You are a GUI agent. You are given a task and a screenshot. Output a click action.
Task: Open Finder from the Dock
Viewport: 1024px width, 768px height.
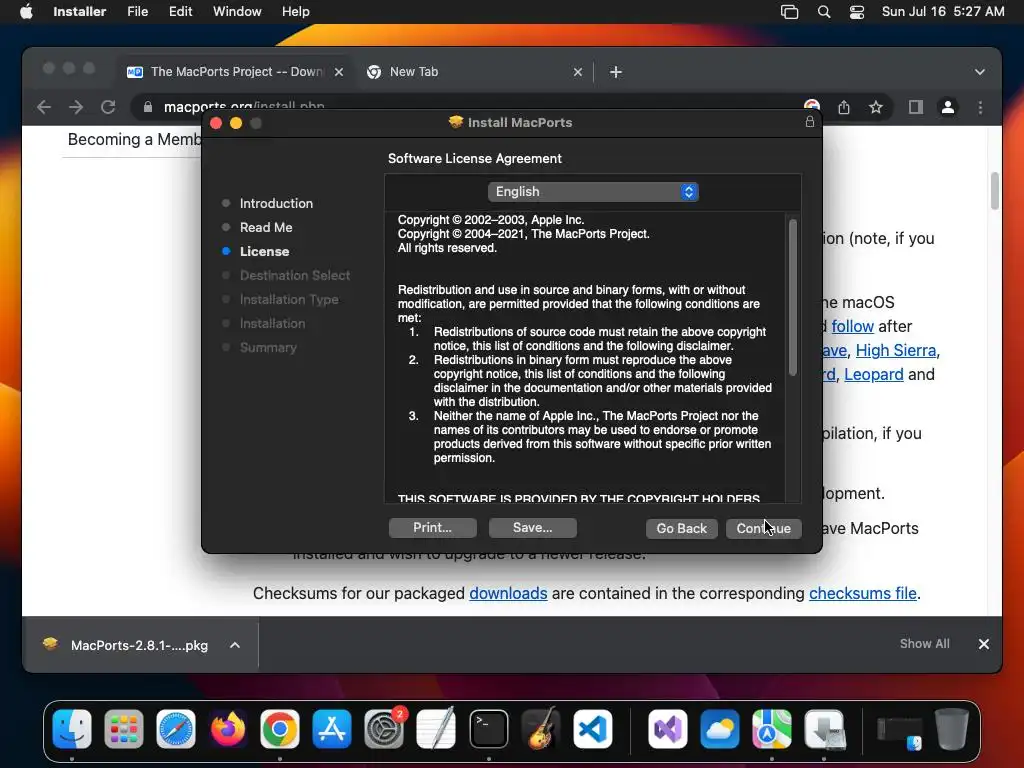tap(72, 729)
